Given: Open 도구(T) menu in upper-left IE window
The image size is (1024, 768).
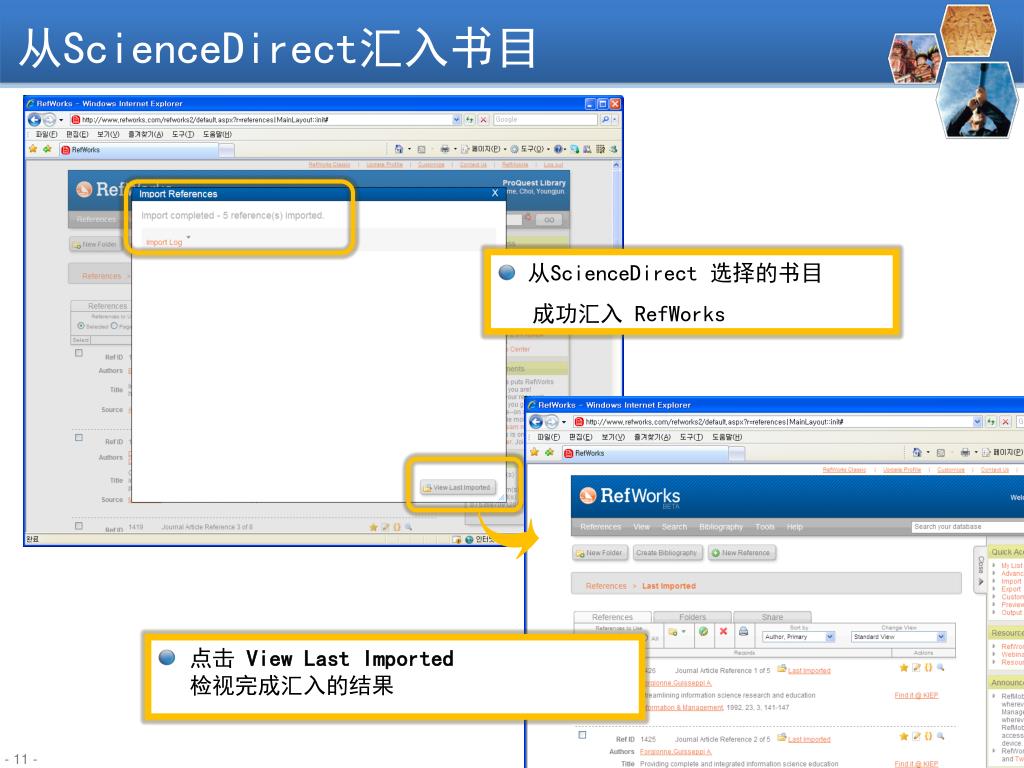Looking at the screenshot, I should pos(183,134).
